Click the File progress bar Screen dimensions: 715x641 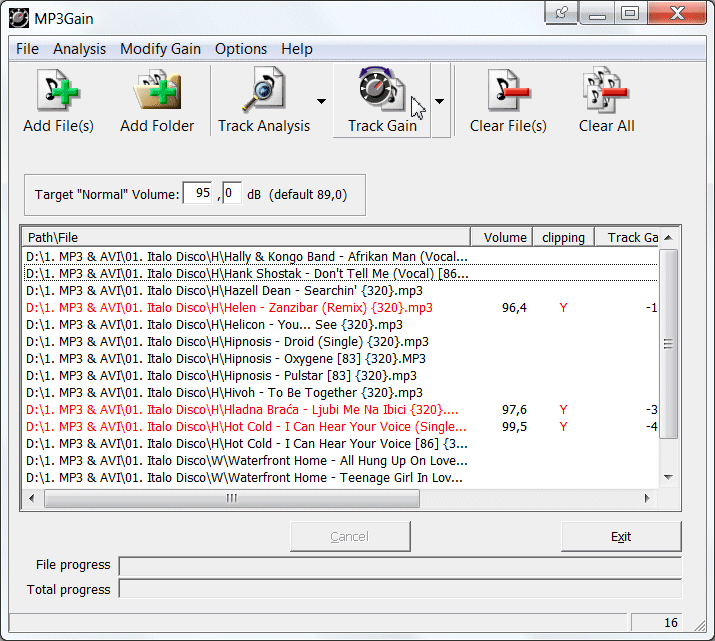click(400, 566)
